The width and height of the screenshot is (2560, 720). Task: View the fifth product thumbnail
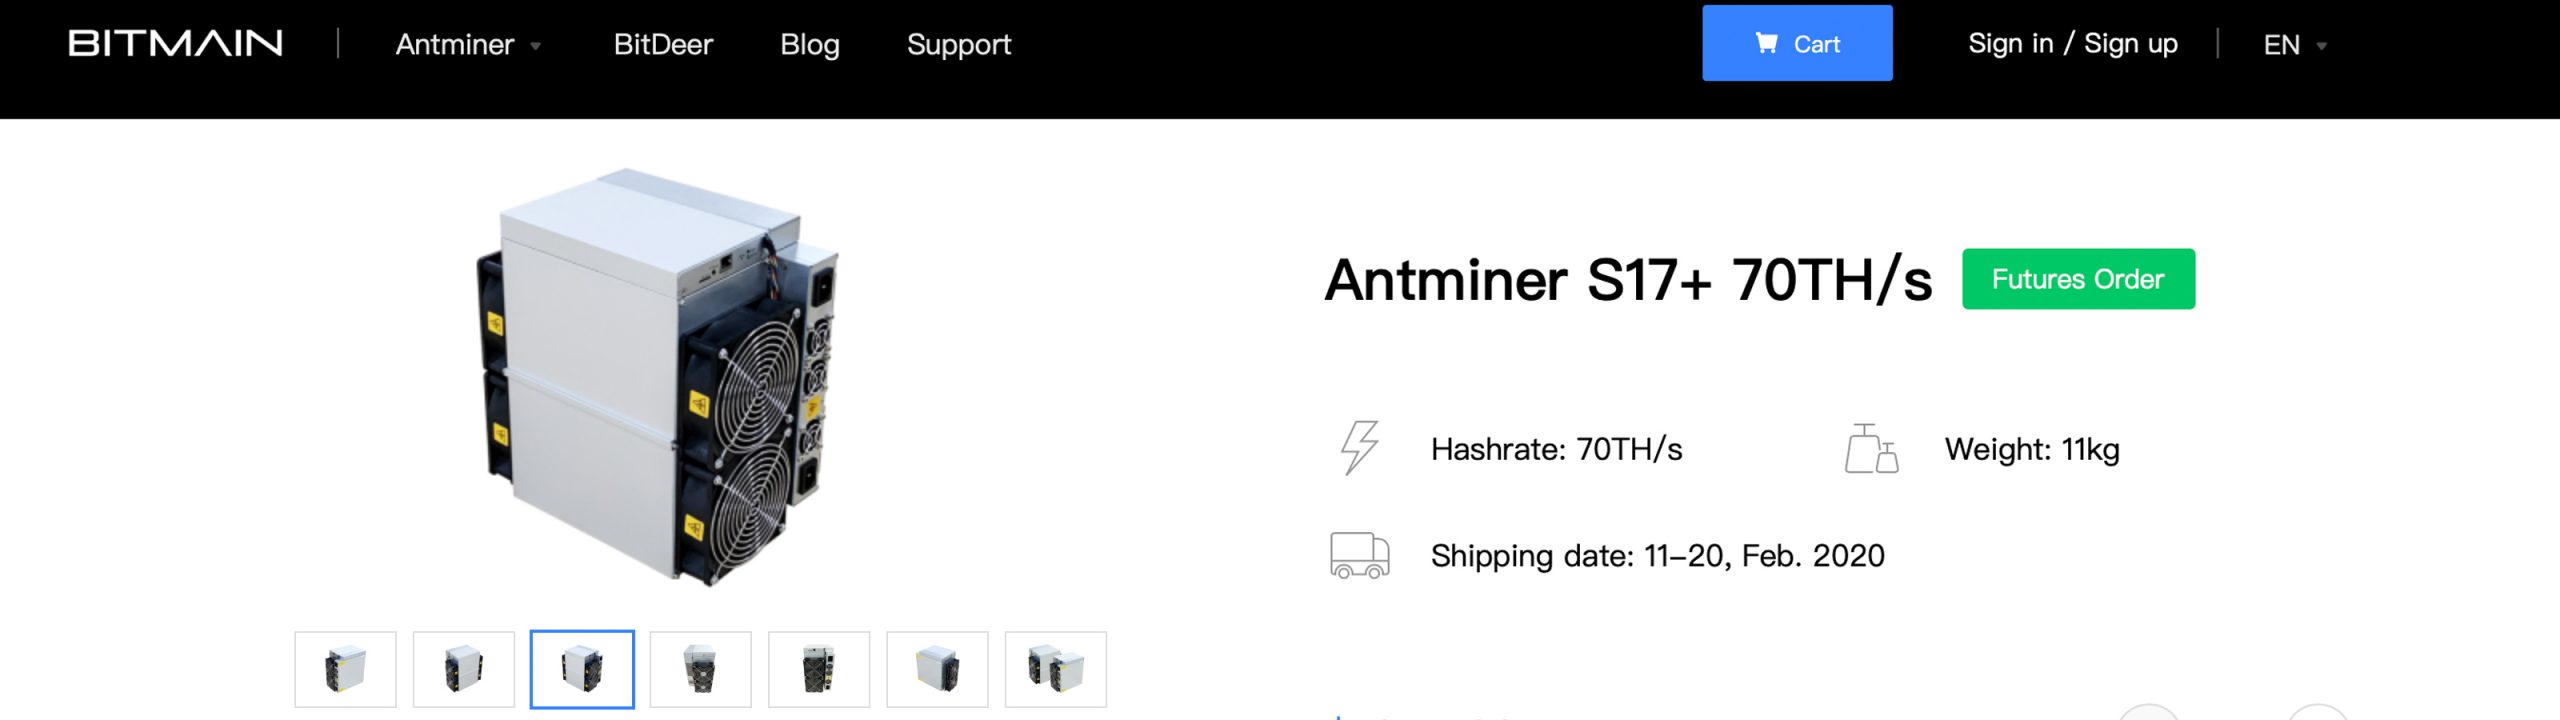point(819,669)
